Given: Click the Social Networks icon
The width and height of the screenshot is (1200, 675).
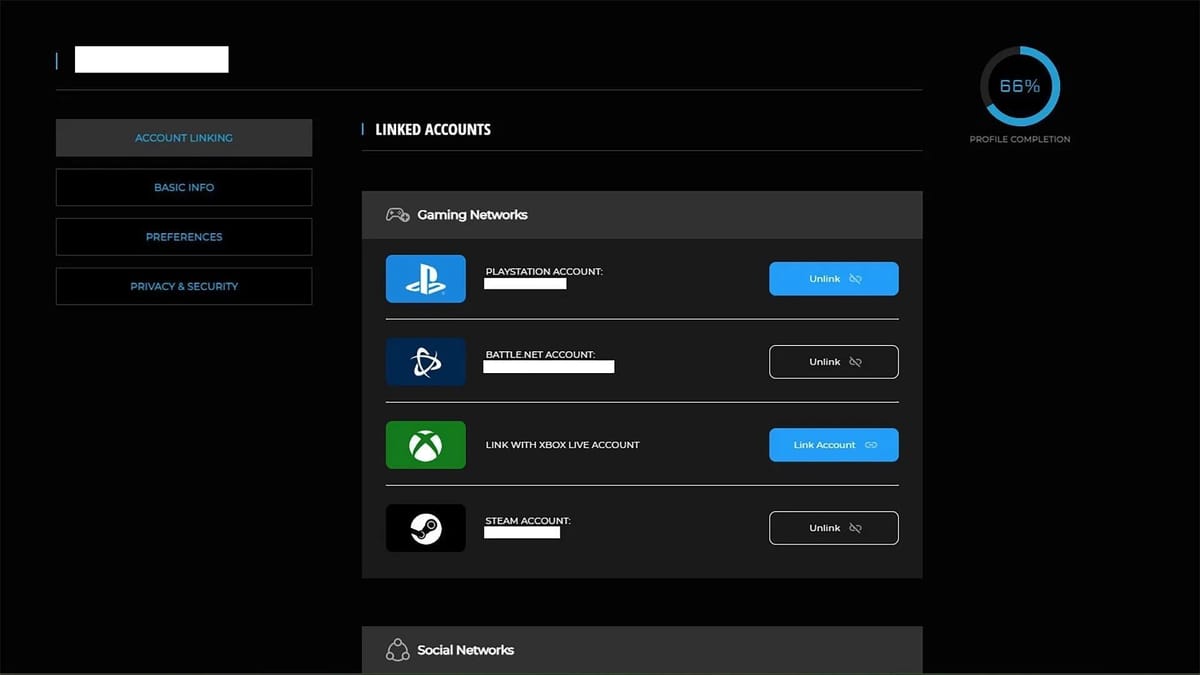Looking at the screenshot, I should coord(397,649).
